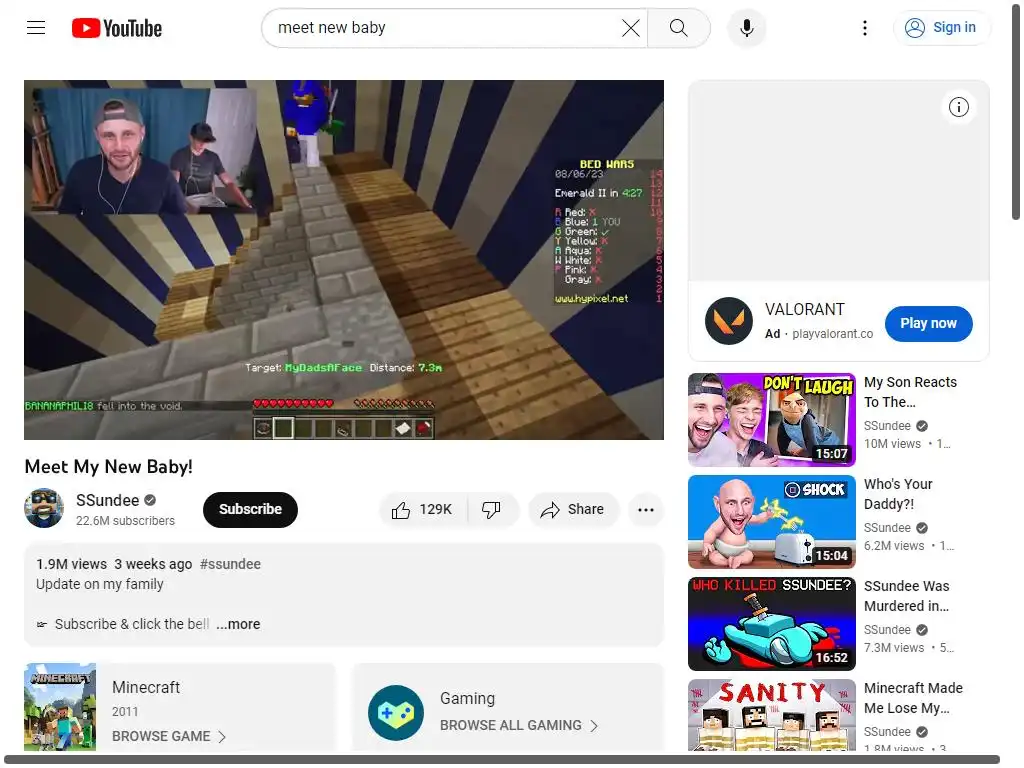This screenshot has width=1024, height=768.
Task: Click Play now on VALORANT ad
Action: [x=929, y=323]
